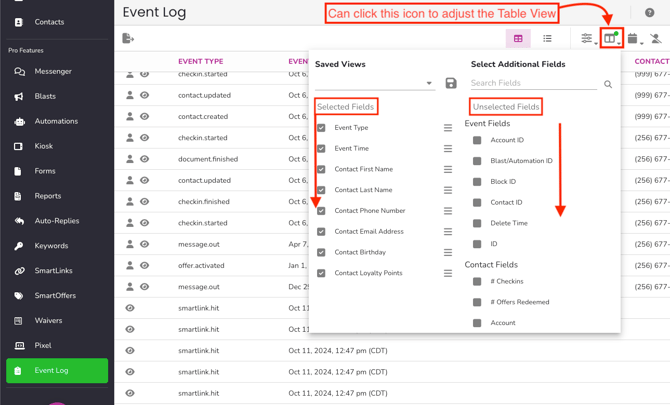Switch to list view

547,39
